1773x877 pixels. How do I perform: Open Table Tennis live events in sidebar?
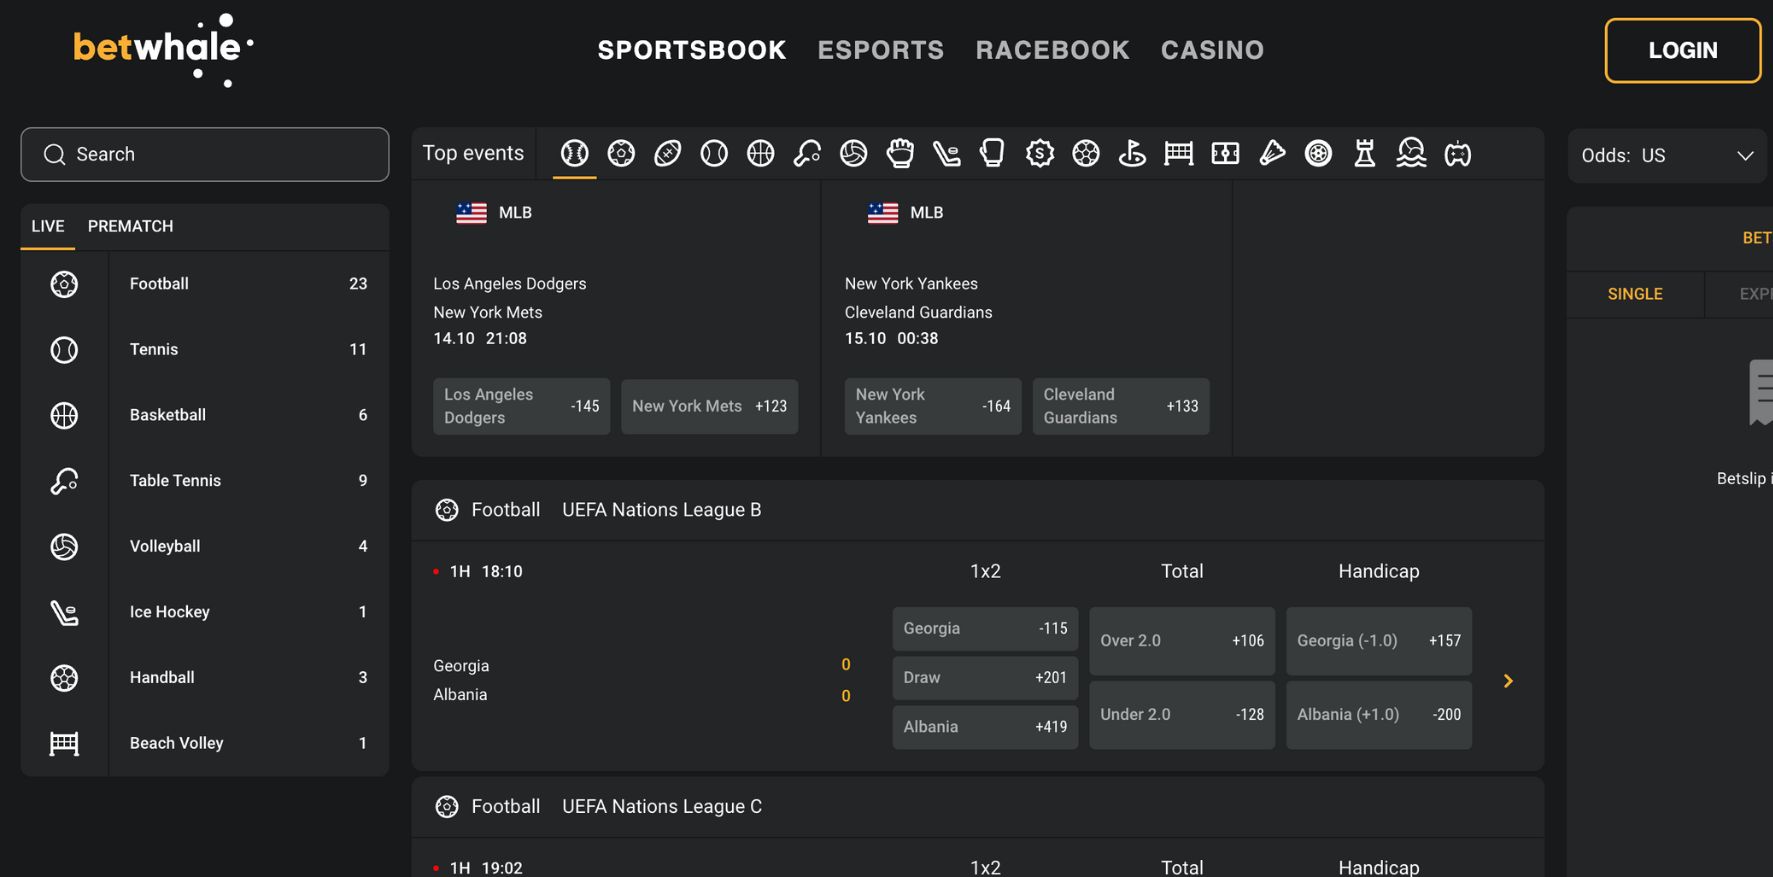[205, 481]
